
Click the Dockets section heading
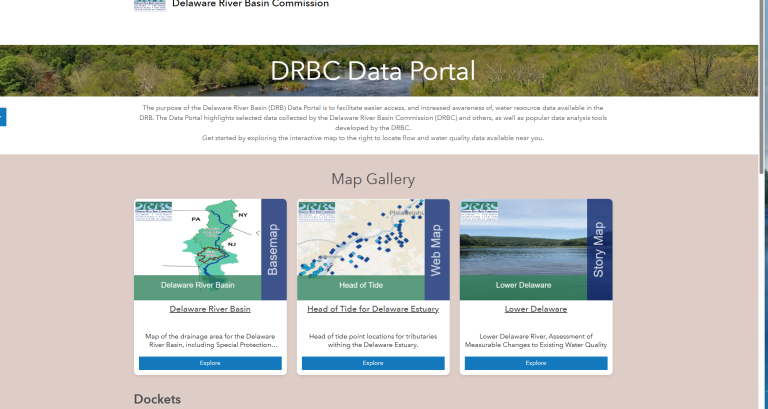(x=157, y=399)
